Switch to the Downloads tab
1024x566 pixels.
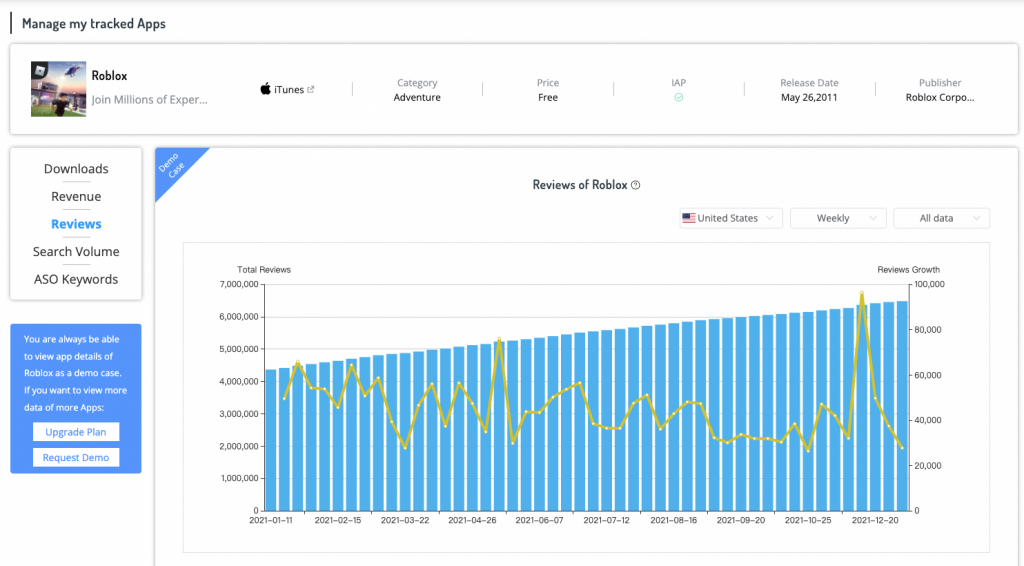pos(76,169)
